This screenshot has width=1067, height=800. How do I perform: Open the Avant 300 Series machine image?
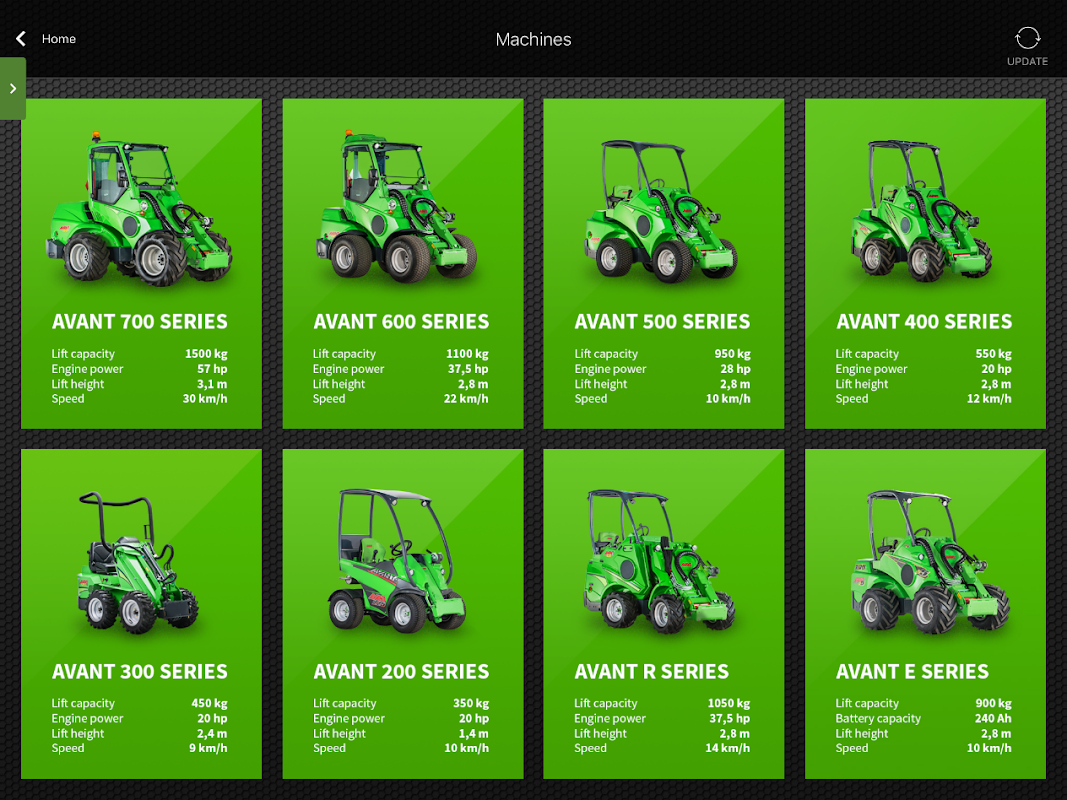[138, 563]
